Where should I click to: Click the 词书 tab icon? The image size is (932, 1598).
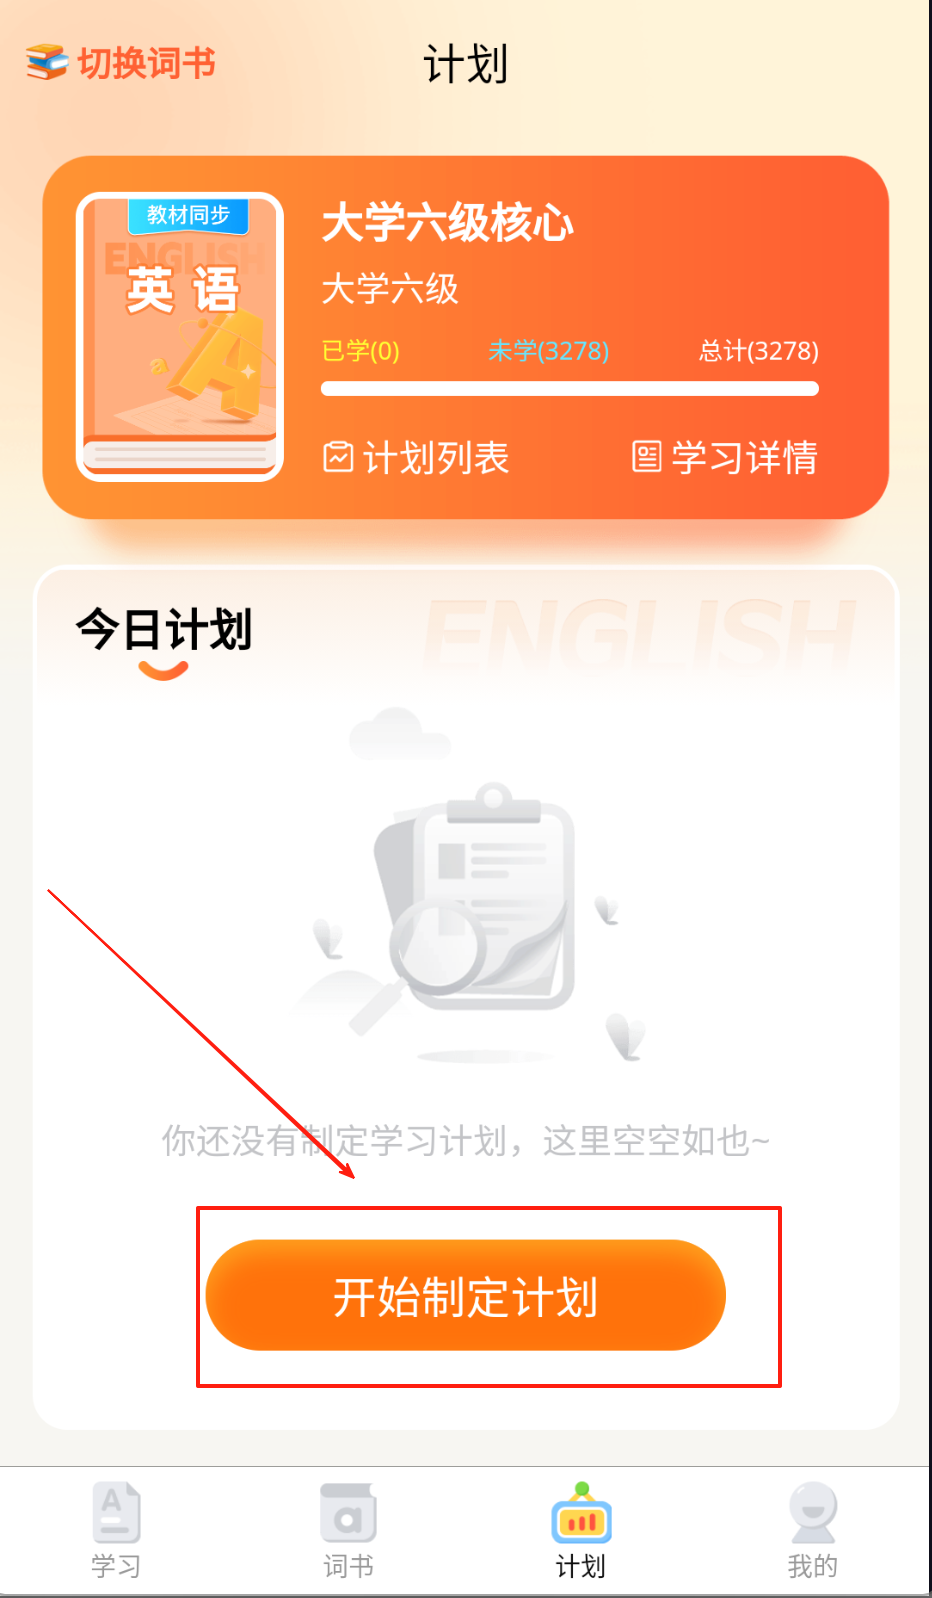pyautogui.click(x=348, y=1513)
